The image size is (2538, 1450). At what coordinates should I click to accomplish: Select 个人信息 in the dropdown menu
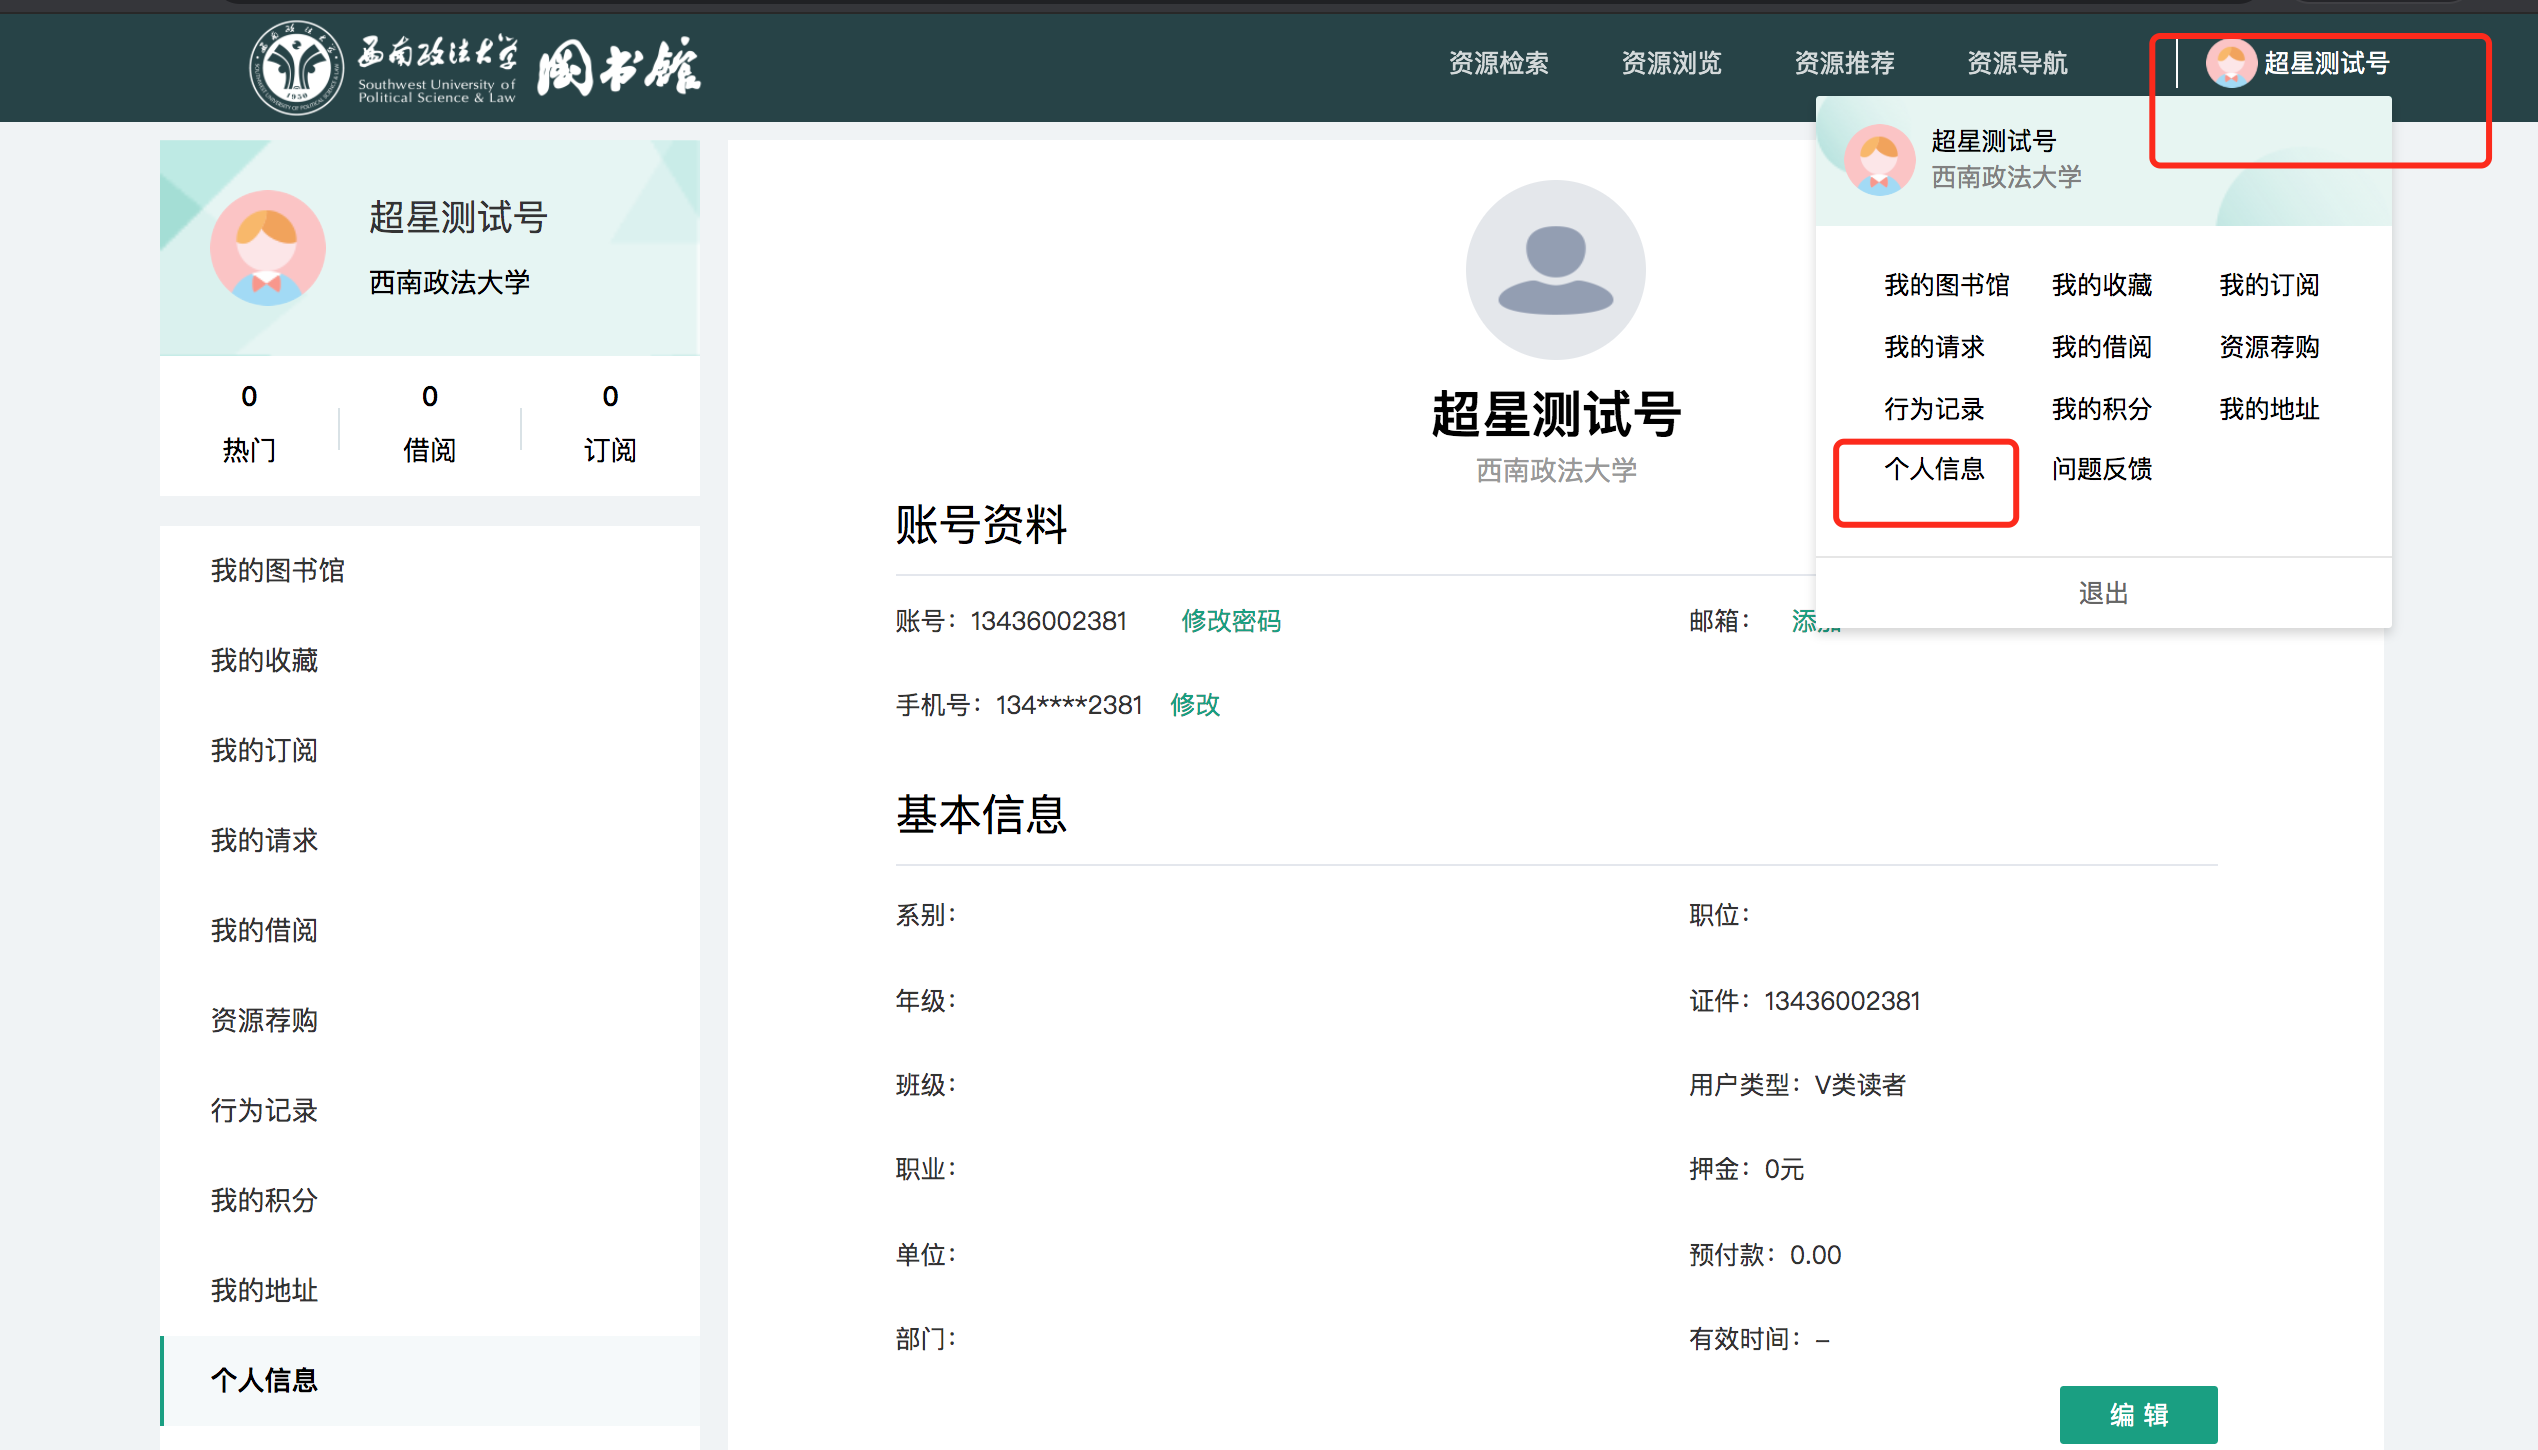[1933, 469]
